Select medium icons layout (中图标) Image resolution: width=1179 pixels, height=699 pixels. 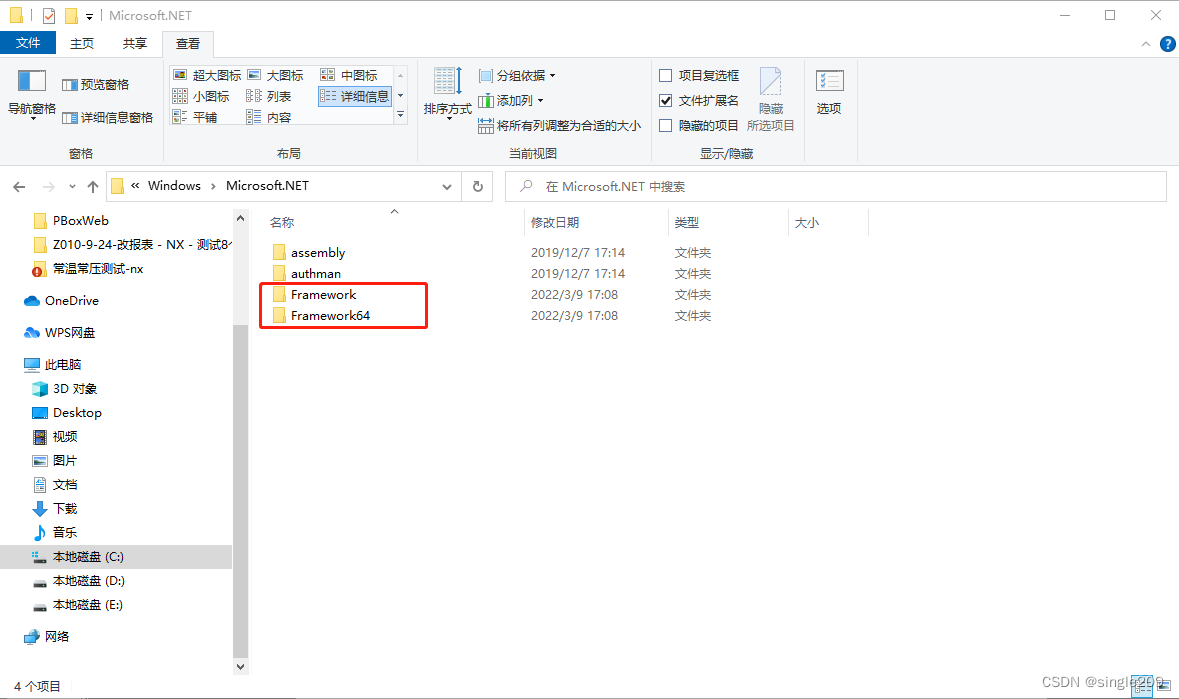click(349, 75)
